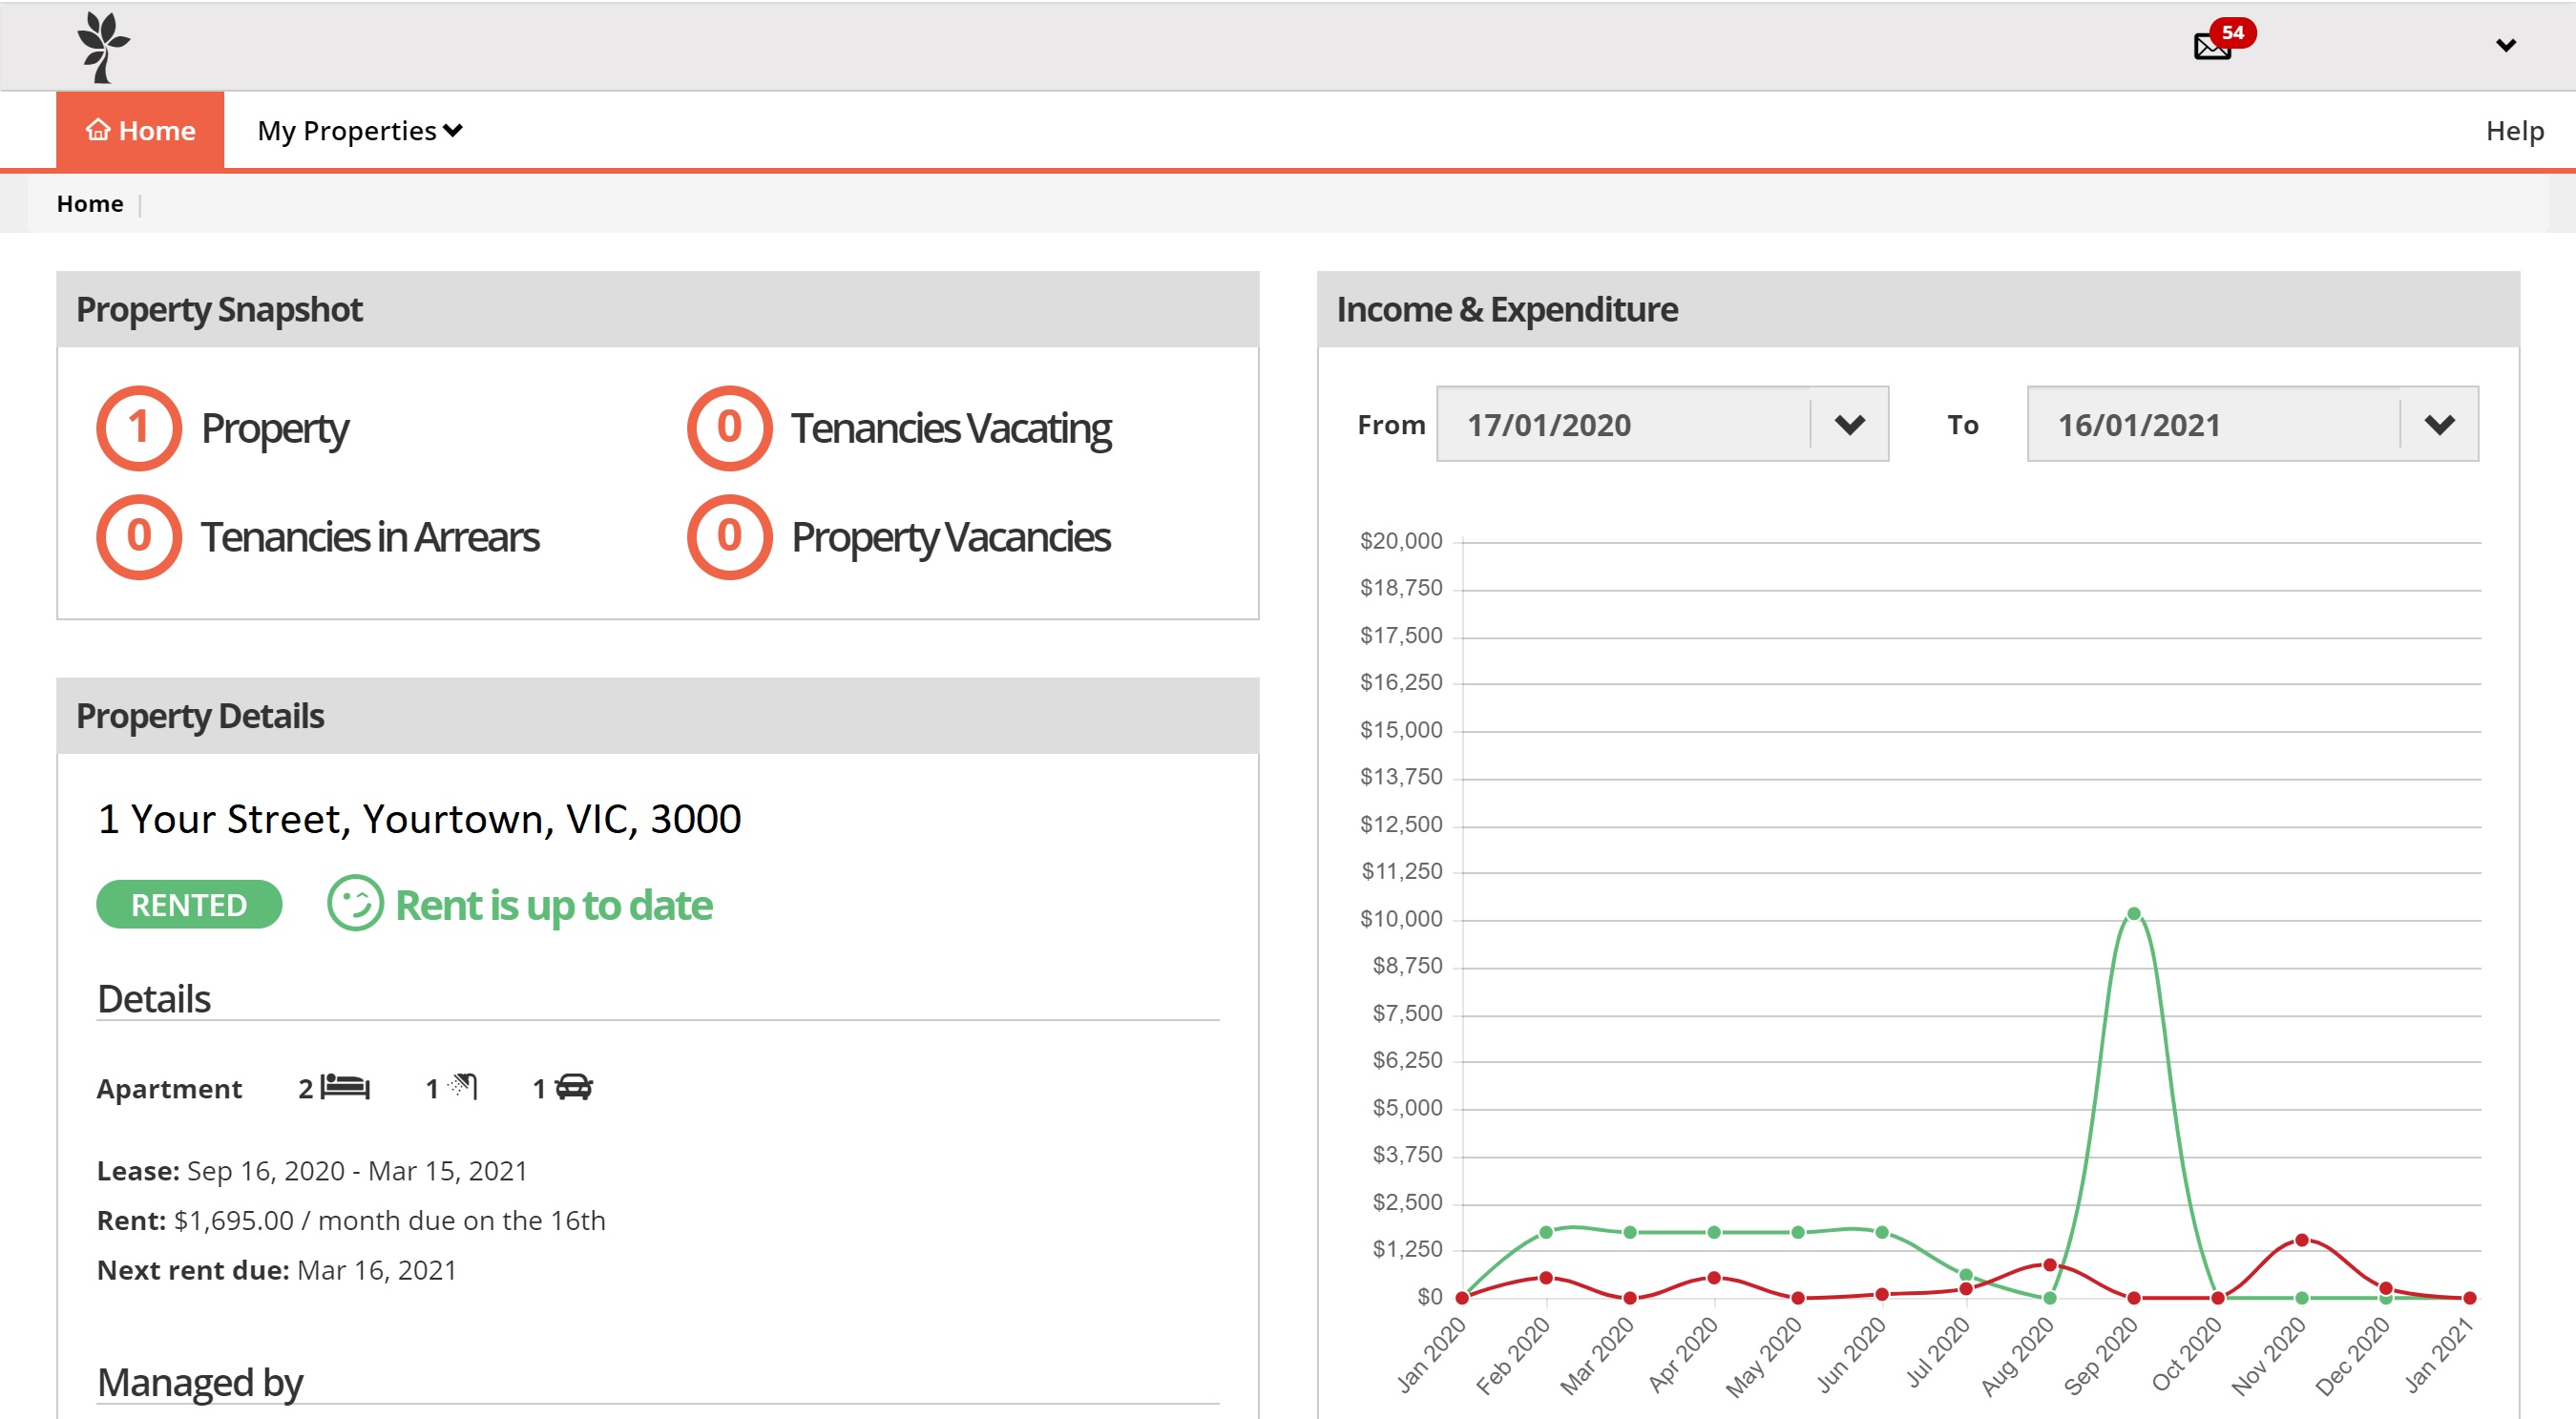Click the From date field 17/01/2020
This screenshot has width=2576, height=1419.
coord(1623,425)
